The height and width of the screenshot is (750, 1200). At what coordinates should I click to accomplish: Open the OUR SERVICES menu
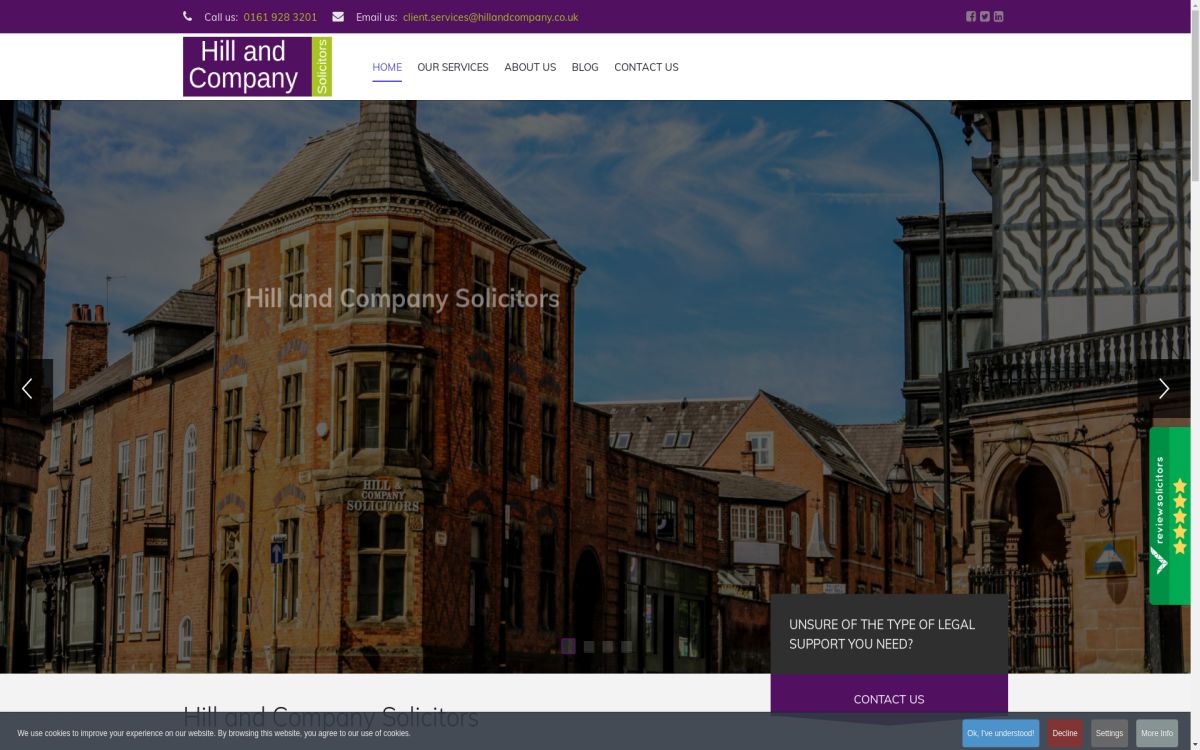point(452,67)
